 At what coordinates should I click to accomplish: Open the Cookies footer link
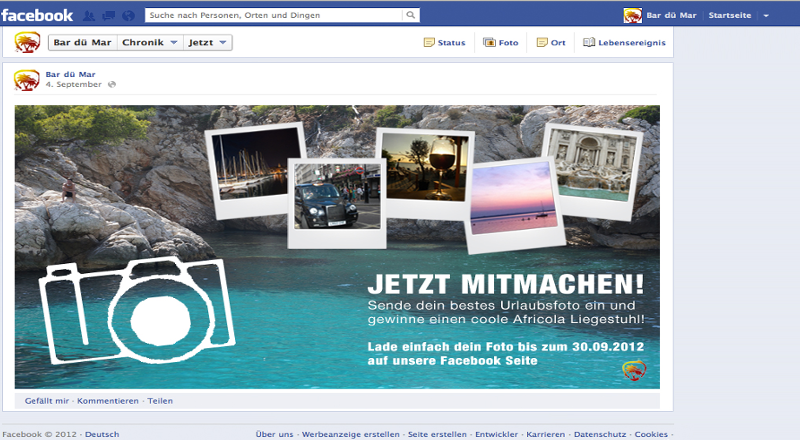[x=651, y=434]
